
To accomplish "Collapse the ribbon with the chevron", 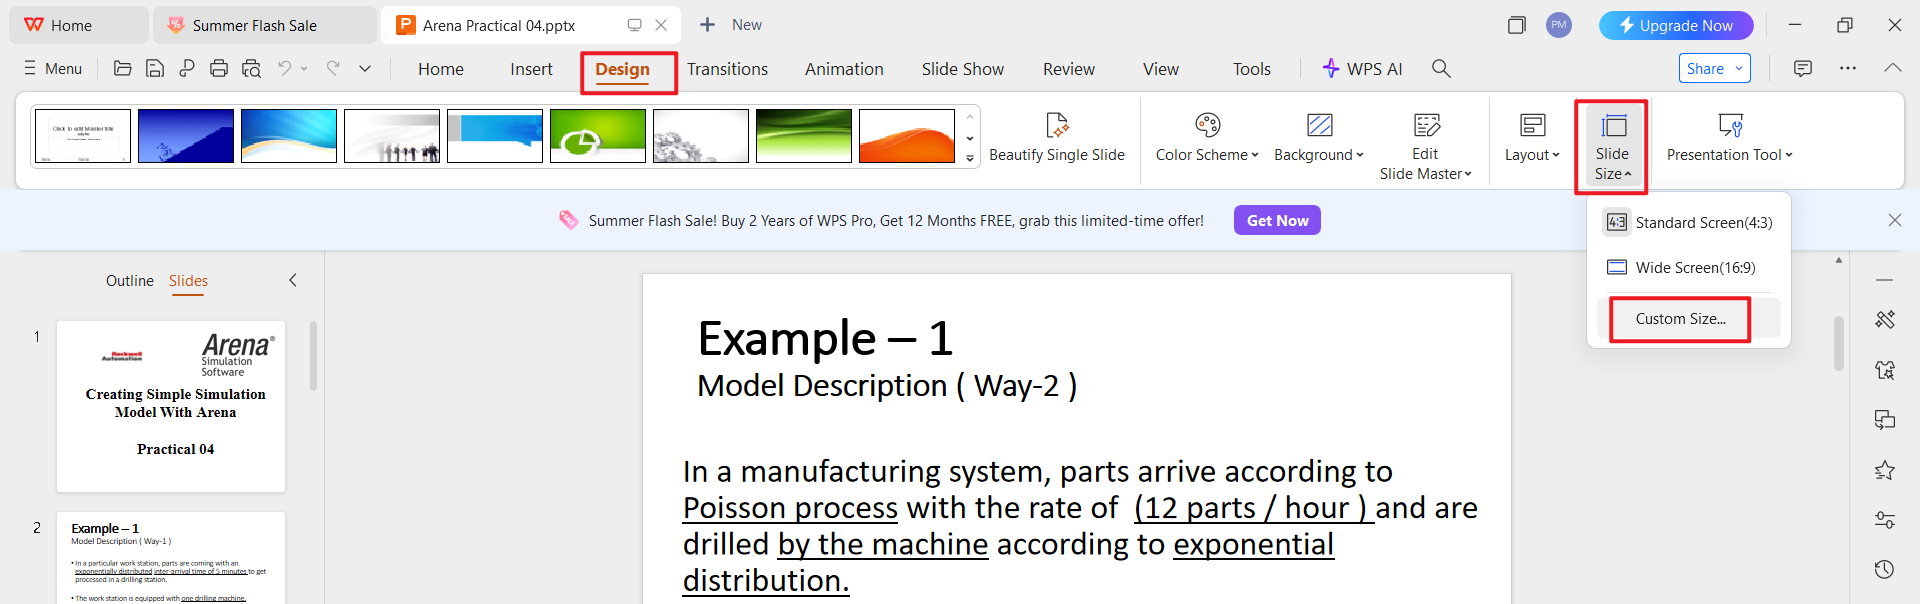I will coord(1892,68).
